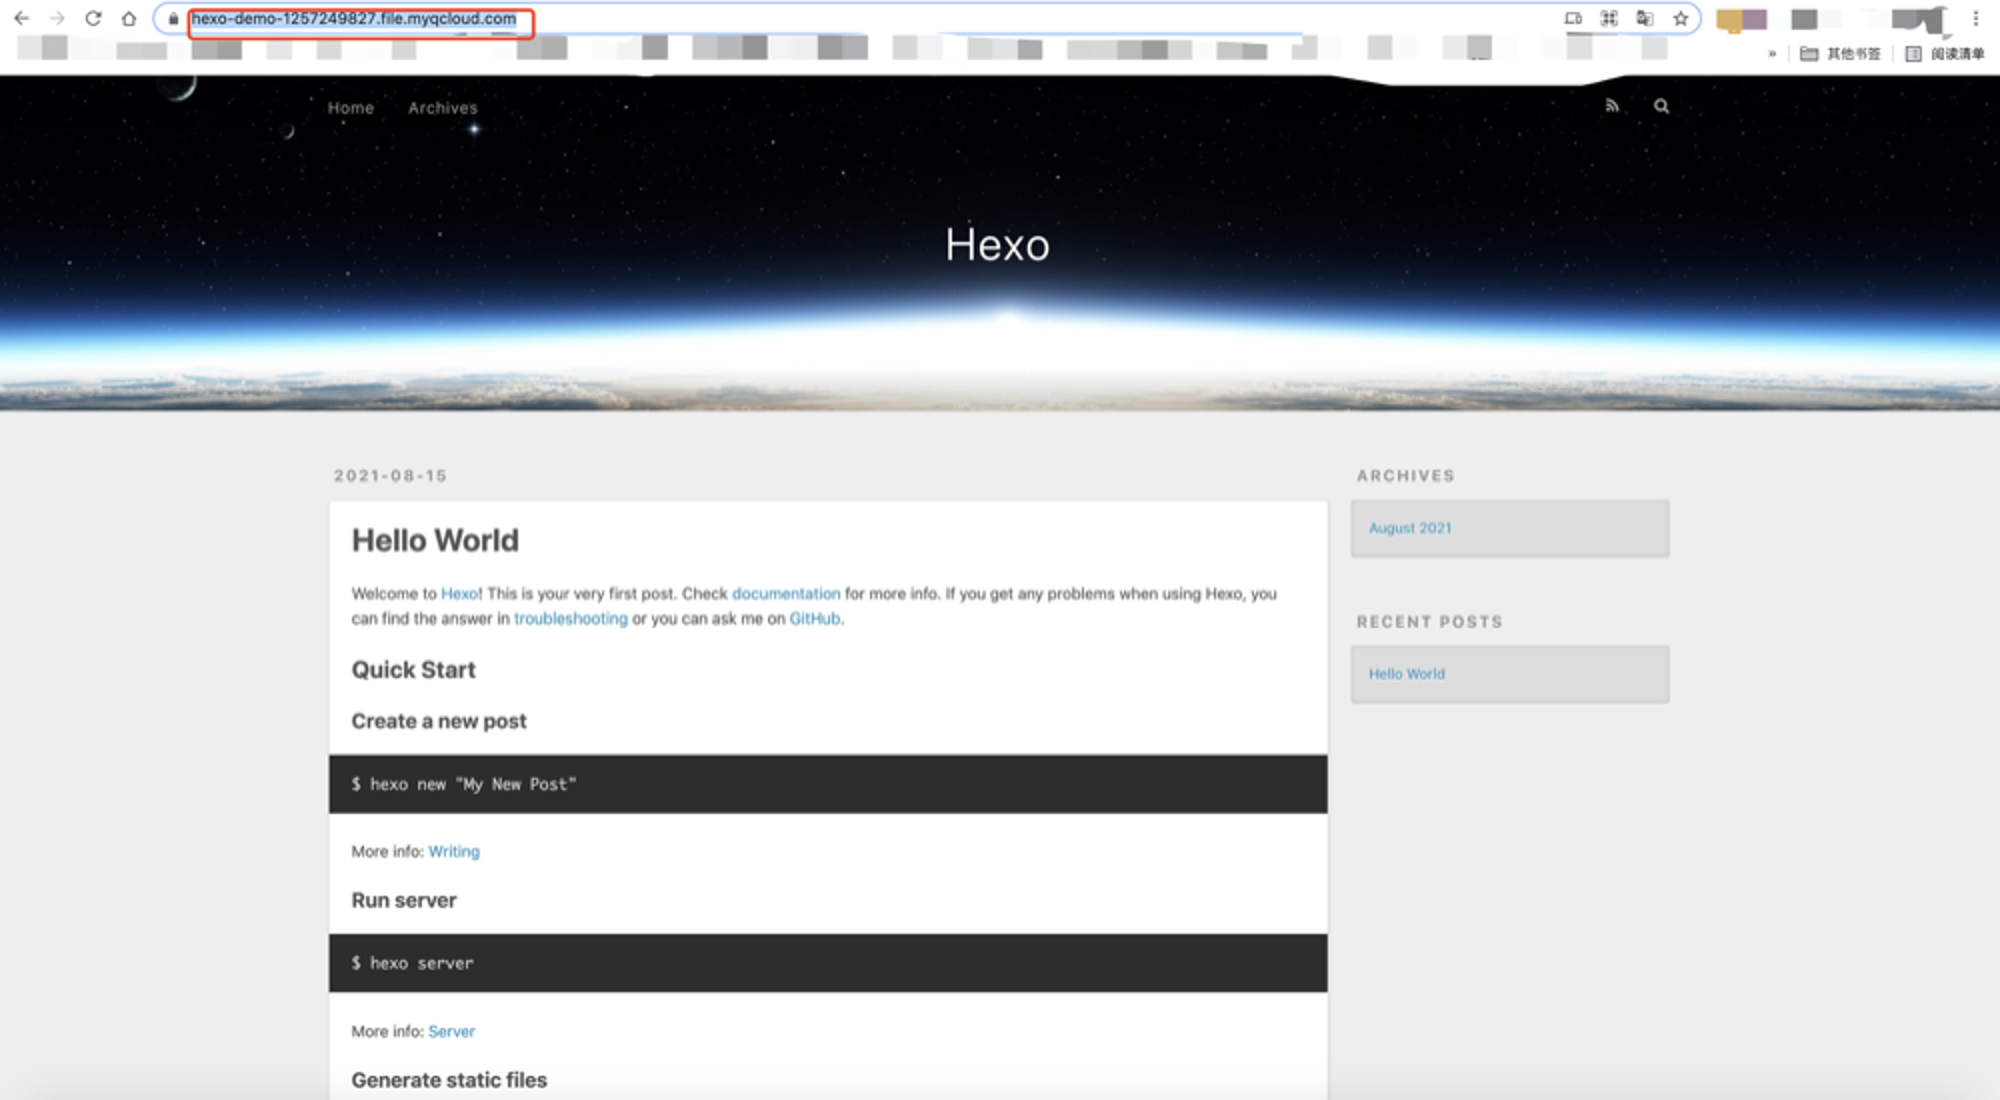
Task: Open the Hello World post title
Action: point(435,541)
